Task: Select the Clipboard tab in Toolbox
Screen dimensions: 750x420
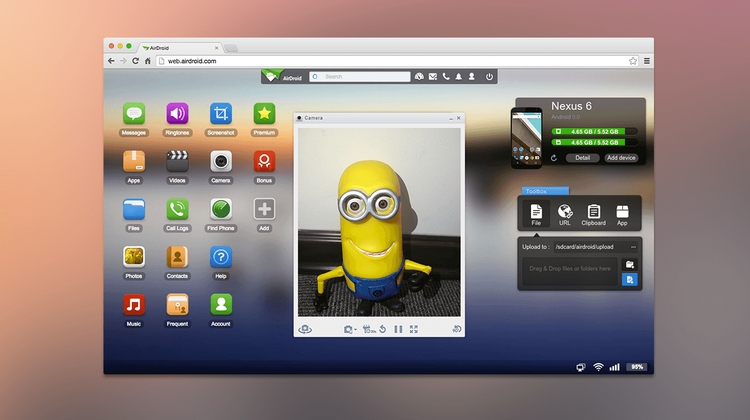Action: (x=593, y=214)
